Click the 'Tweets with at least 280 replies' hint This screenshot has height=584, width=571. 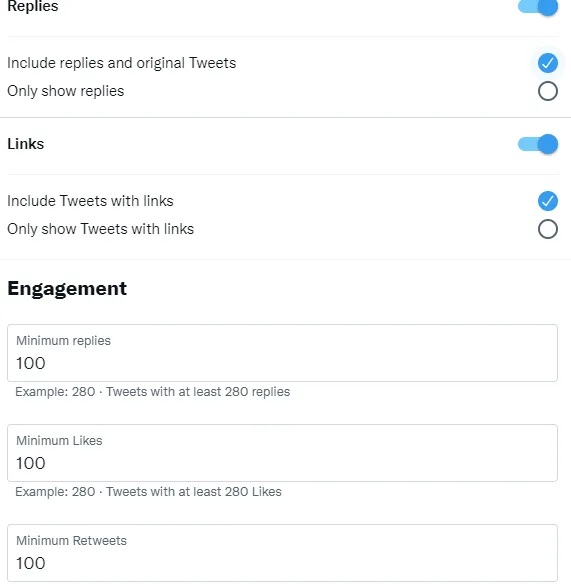pyautogui.click(x=198, y=392)
